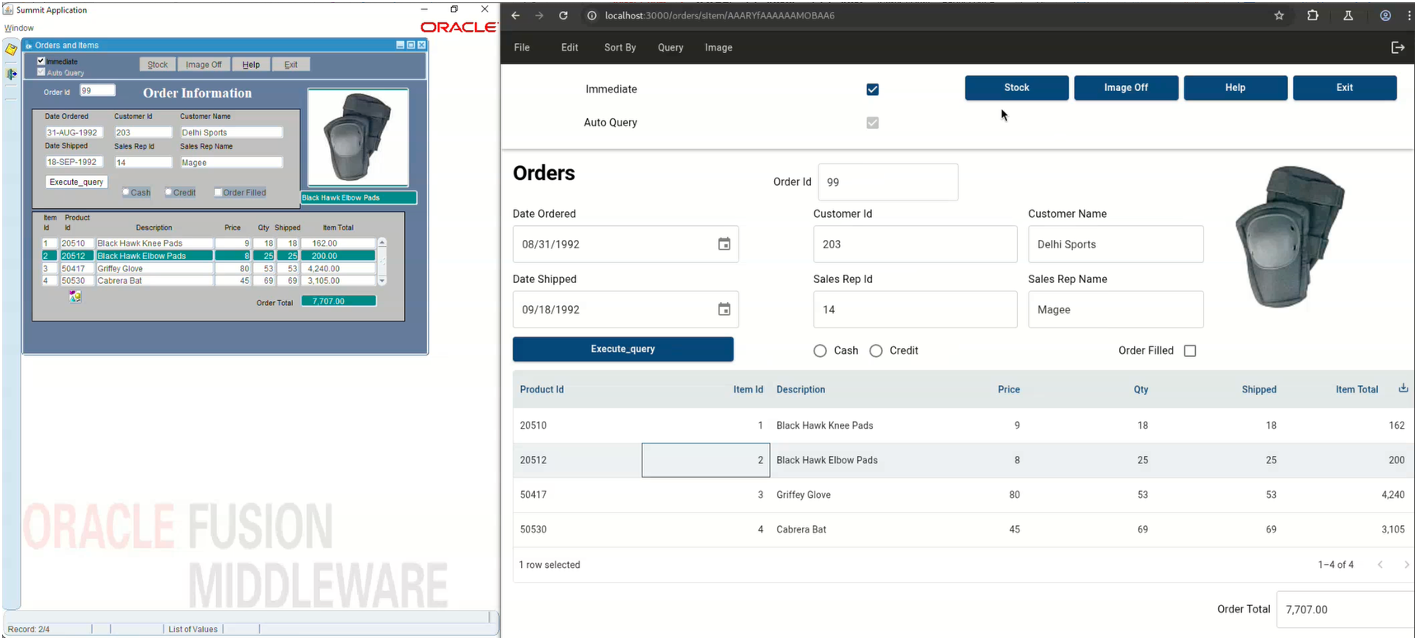Viewport: 1418px width, 638px height.
Task: Click the blue Help button
Action: [1236, 88]
